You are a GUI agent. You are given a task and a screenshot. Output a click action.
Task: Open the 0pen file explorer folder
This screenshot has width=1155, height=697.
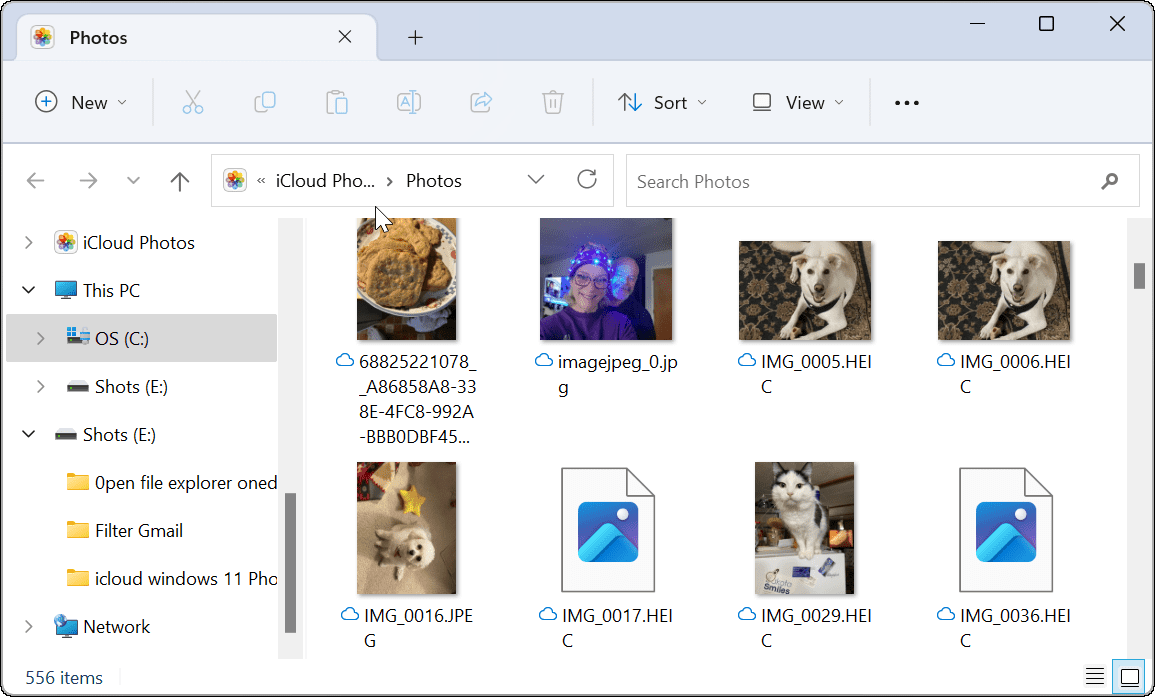pos(171,483)
